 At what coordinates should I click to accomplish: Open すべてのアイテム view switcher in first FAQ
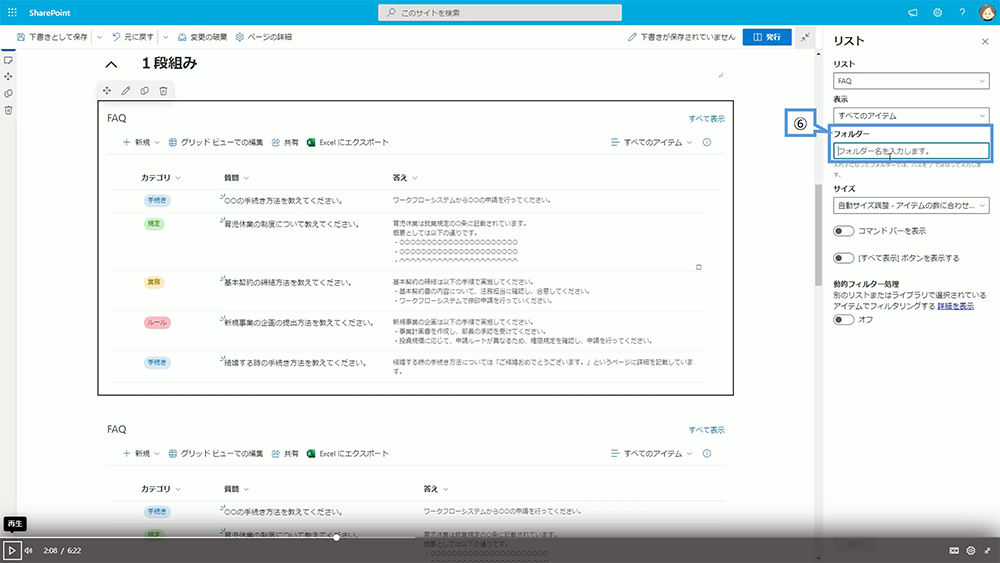[651, 142]
